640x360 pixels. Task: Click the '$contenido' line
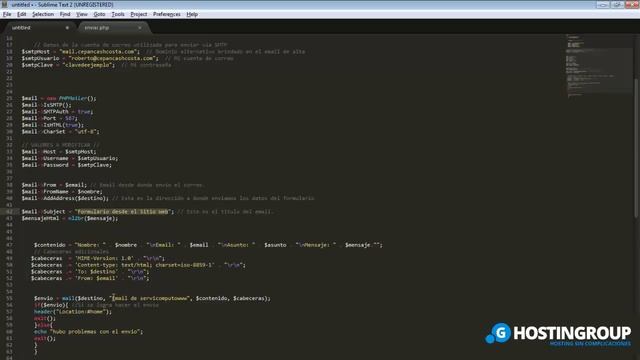pos(208,245)
